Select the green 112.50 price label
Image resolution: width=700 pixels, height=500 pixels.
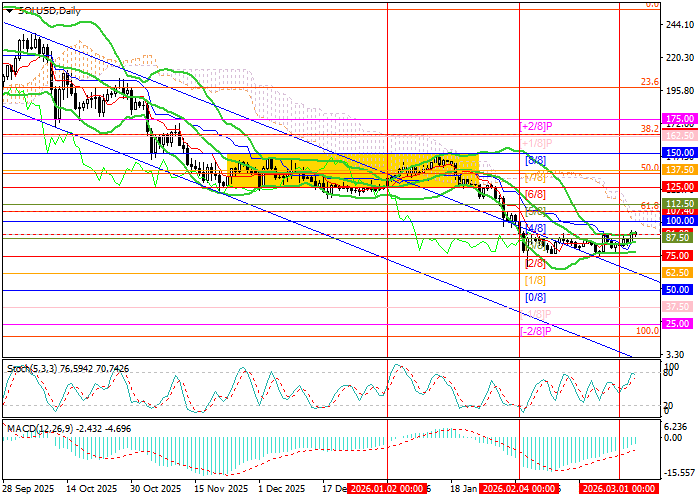tap(677, 203)
